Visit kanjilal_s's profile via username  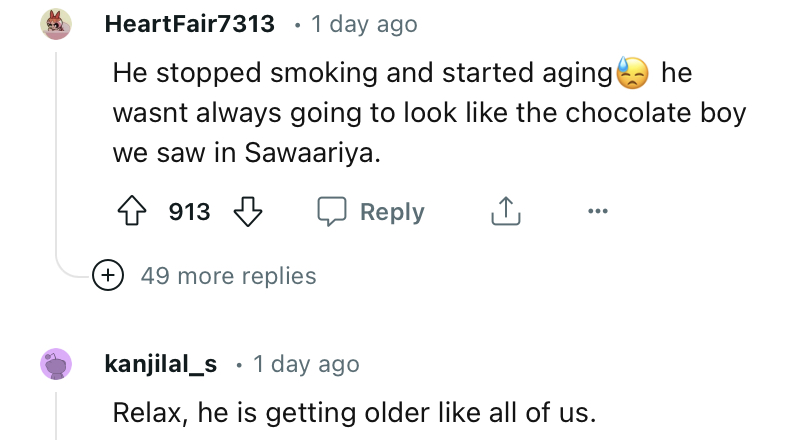coord(160,364)
